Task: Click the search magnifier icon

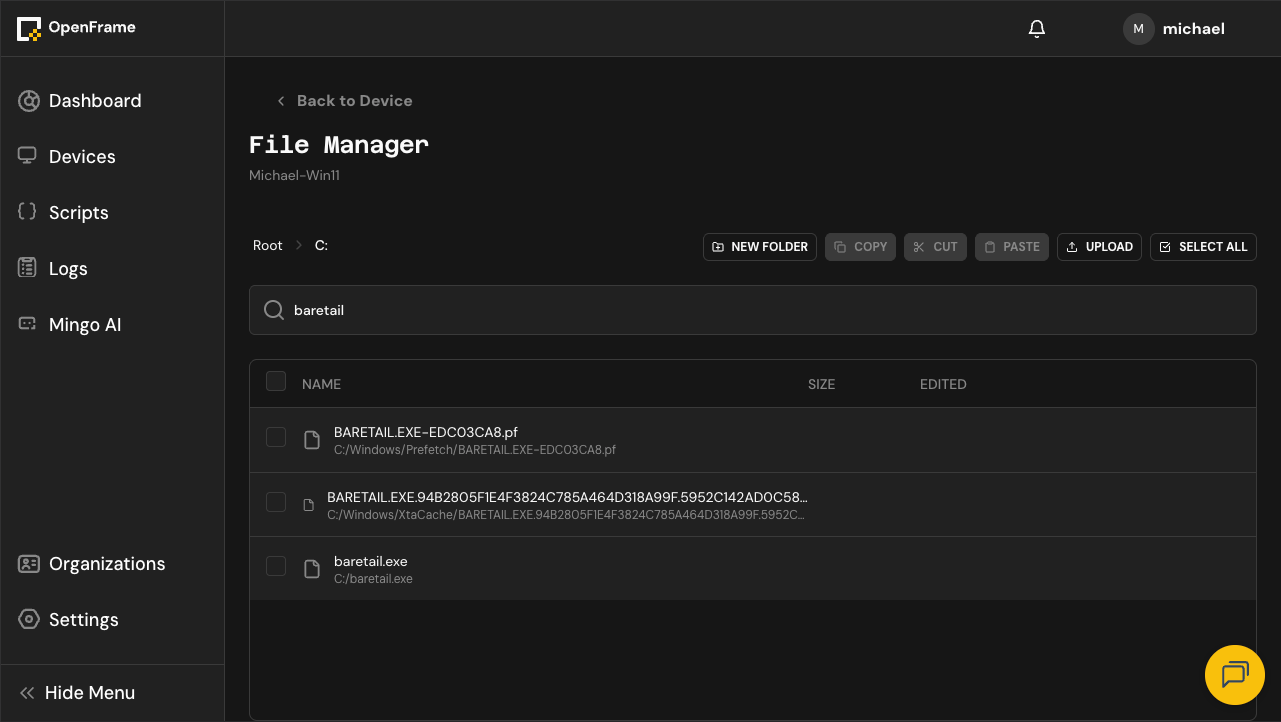Action: pos(273,310)
